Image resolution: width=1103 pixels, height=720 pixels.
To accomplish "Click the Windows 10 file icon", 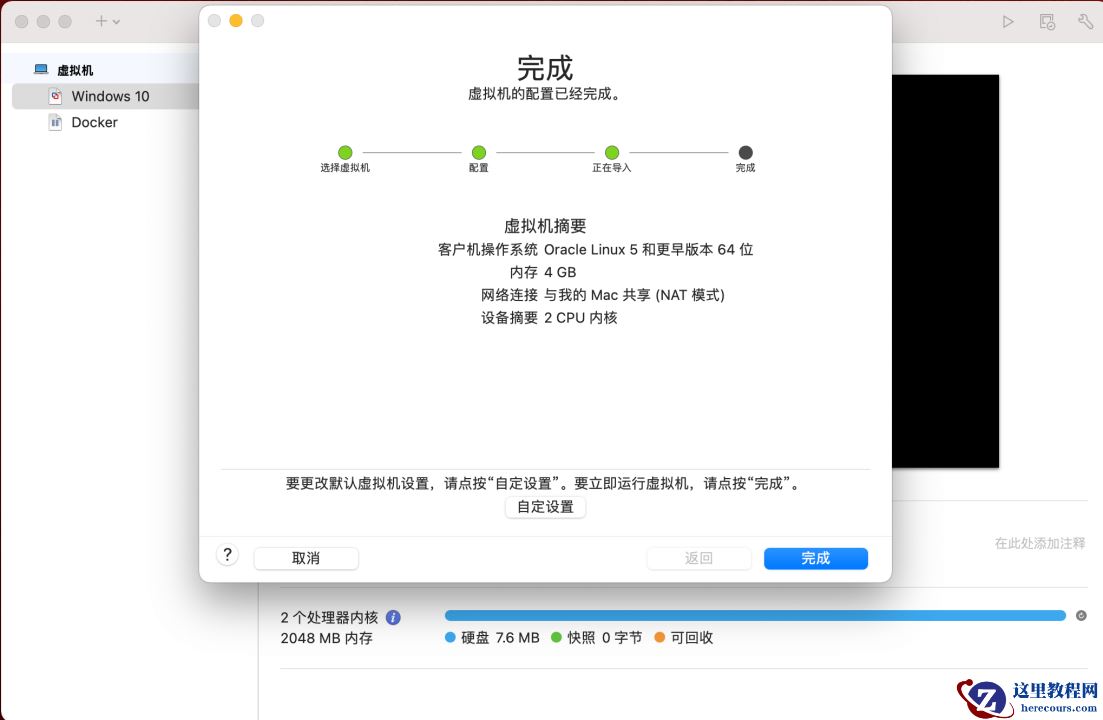I will coord(56,96).
